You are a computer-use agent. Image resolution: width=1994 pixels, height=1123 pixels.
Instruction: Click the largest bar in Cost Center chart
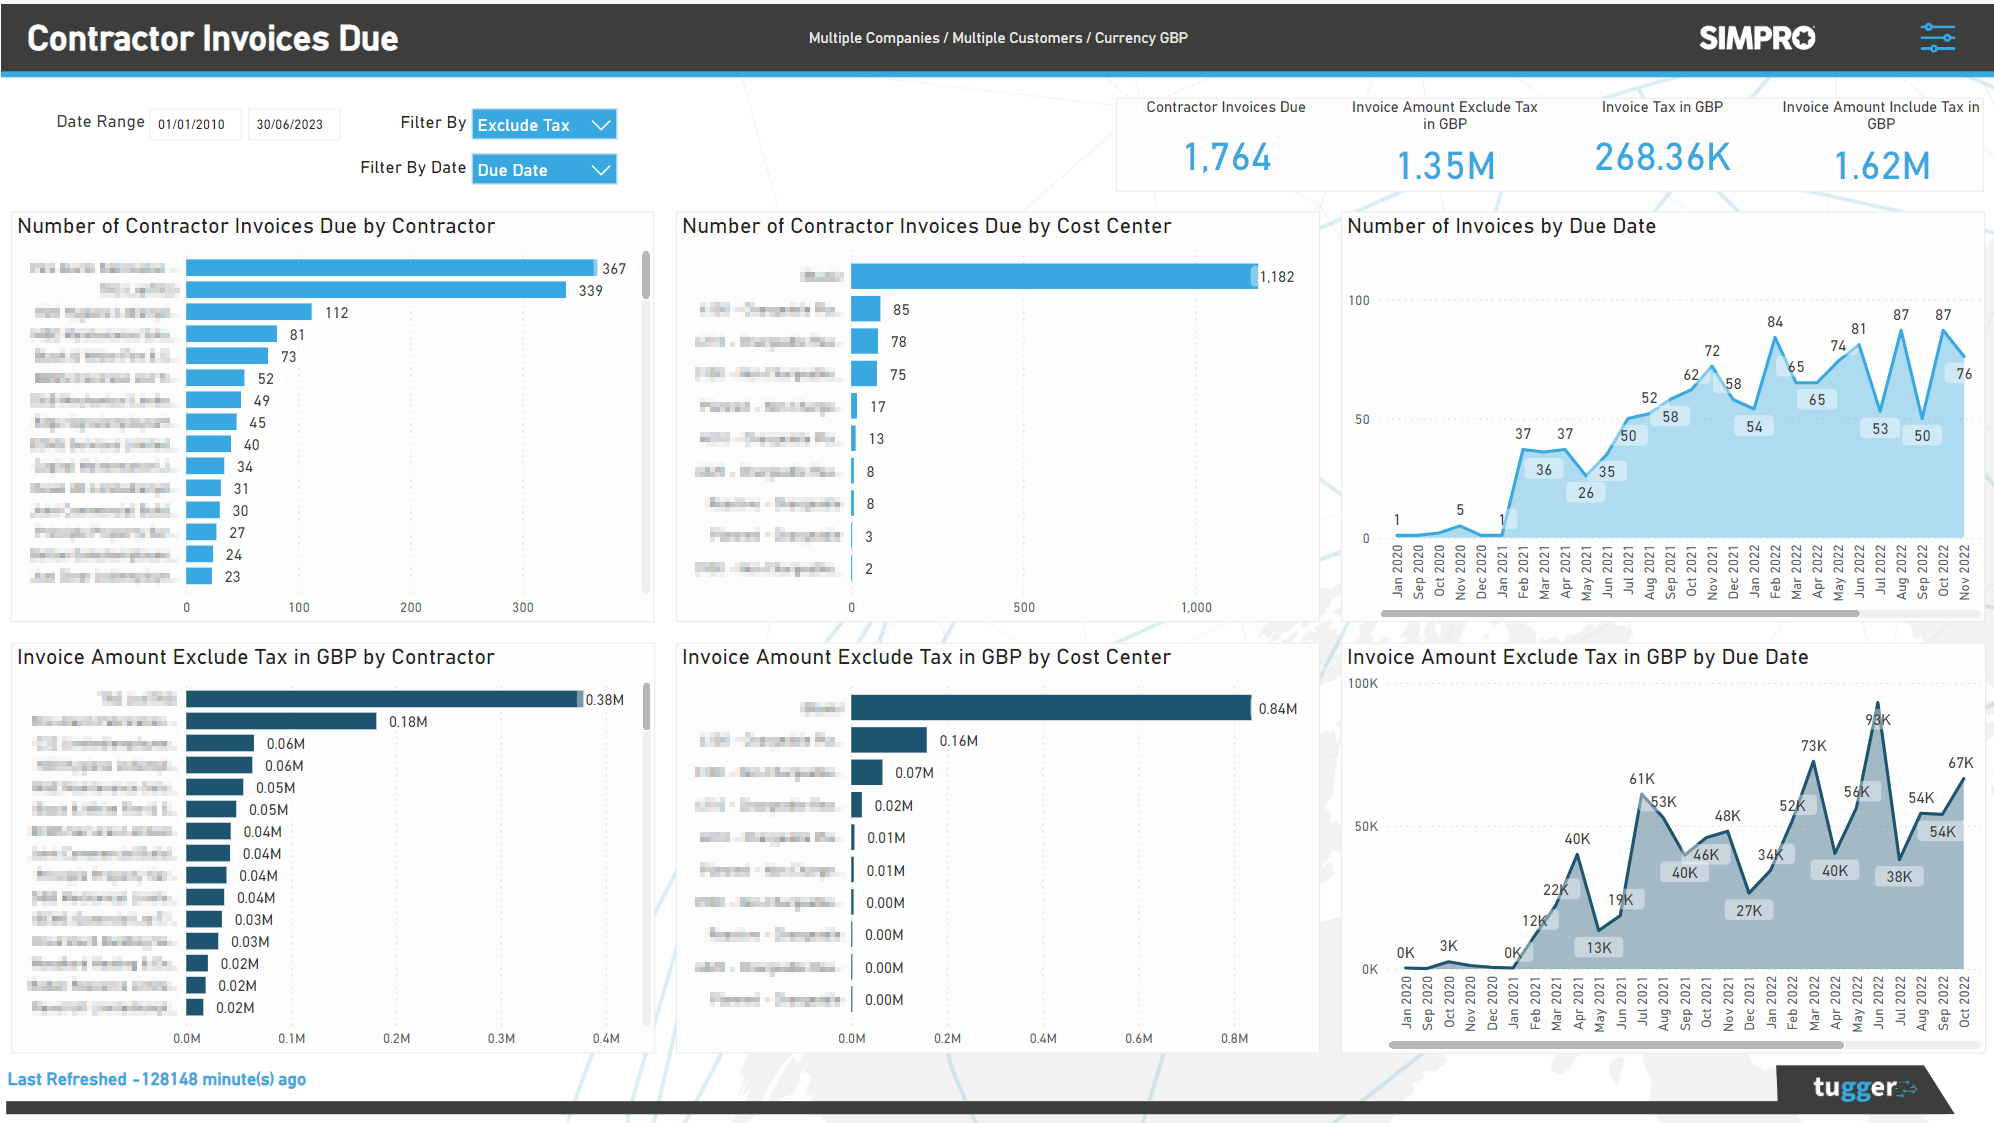tap(1050, 276)
